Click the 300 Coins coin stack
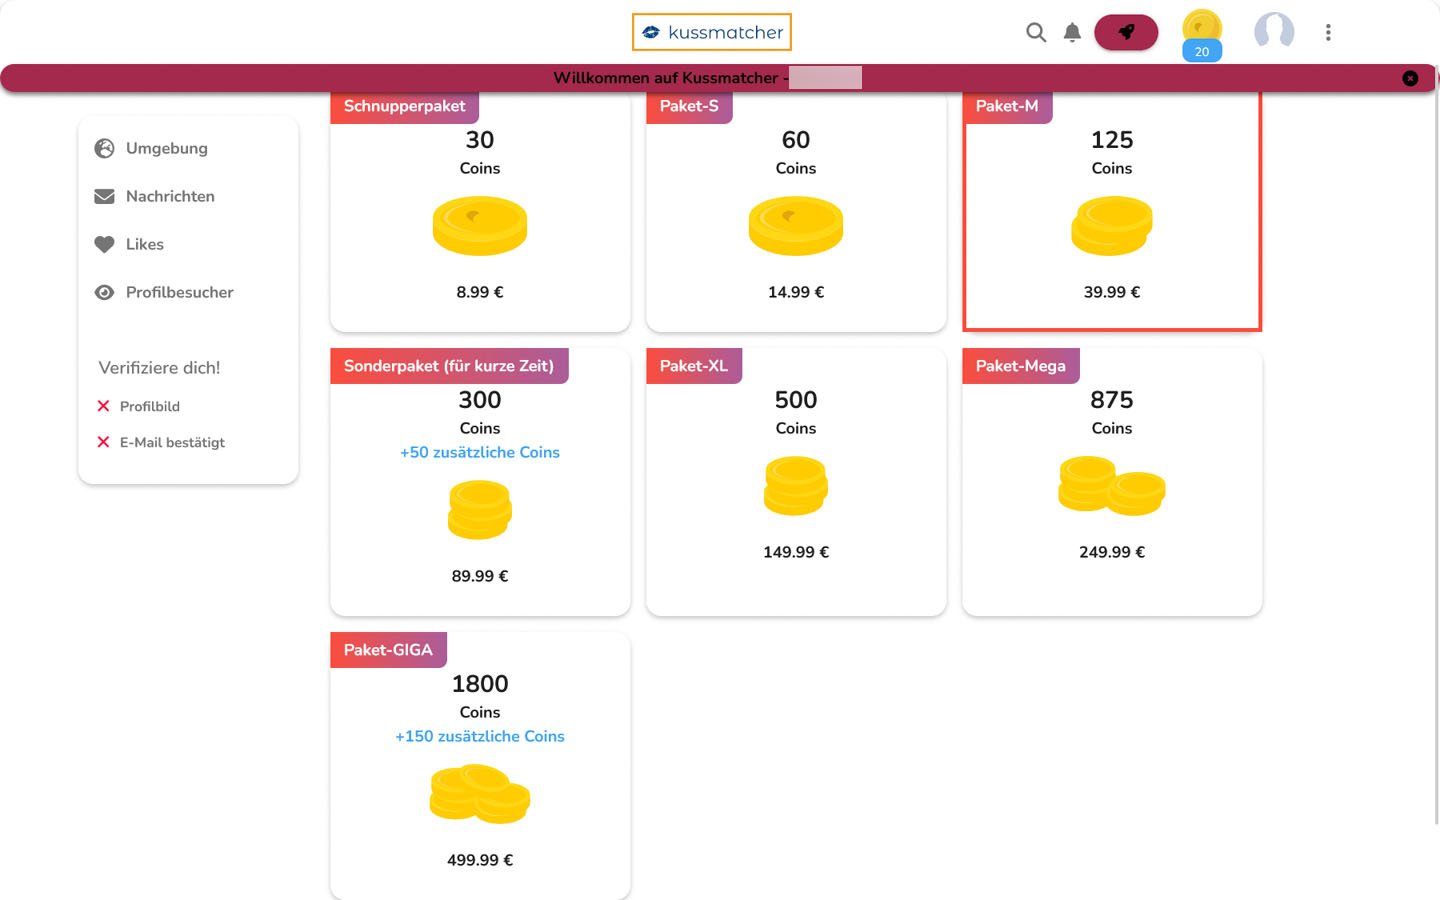Viewport: 1440px width, 900px height. pyautogui.click(x=480, y=510)
